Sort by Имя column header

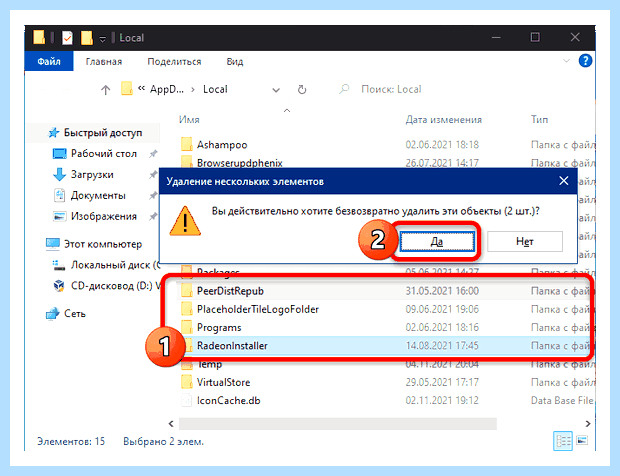pos(189,119)
